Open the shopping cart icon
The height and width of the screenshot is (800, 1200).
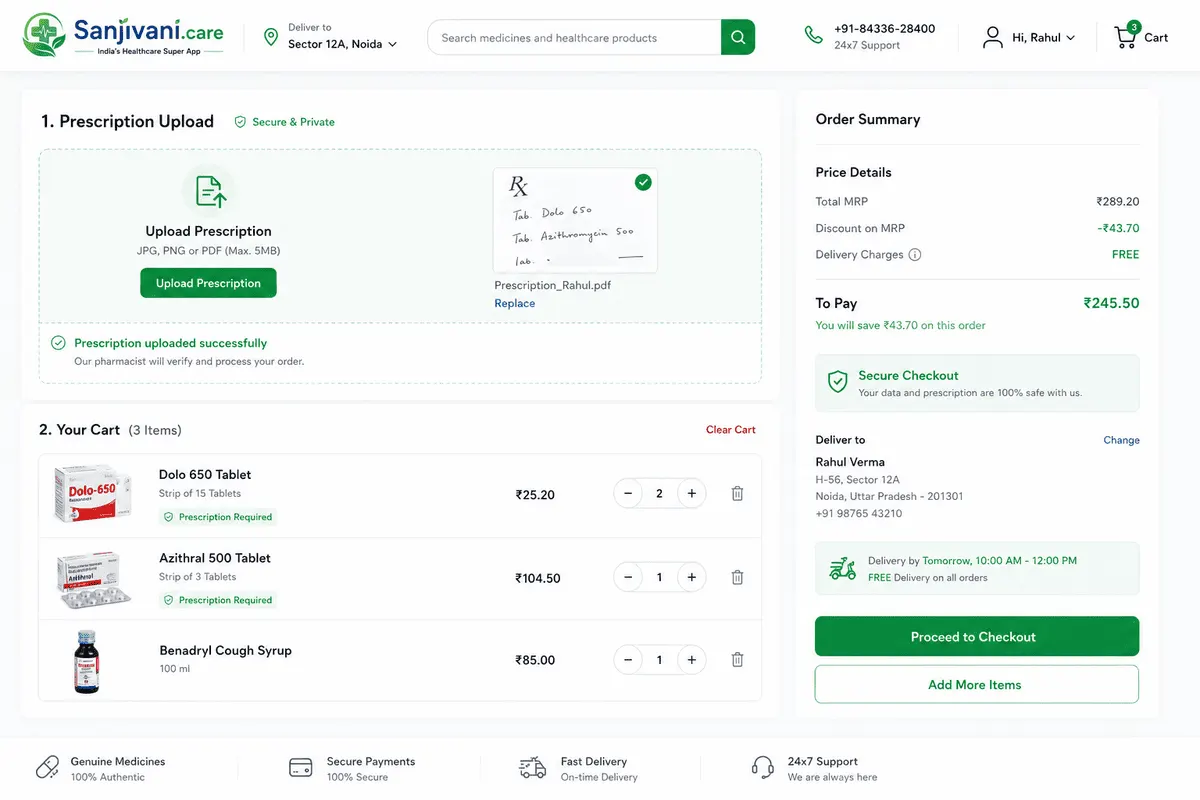pos(1127,36)
